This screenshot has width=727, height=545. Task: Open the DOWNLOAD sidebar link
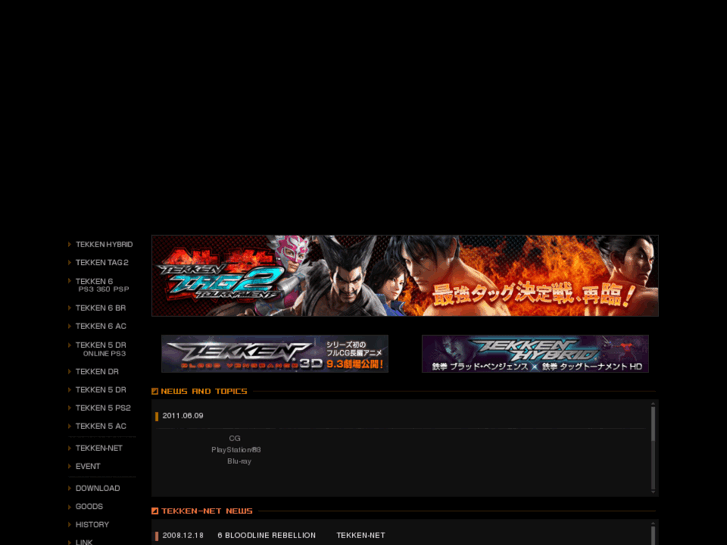97,488
